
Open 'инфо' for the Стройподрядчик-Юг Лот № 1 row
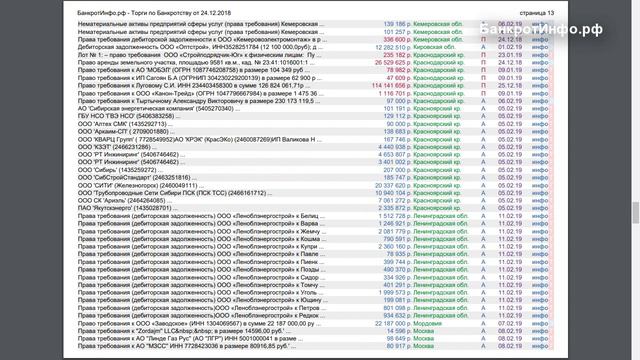[x=540, y=55]
